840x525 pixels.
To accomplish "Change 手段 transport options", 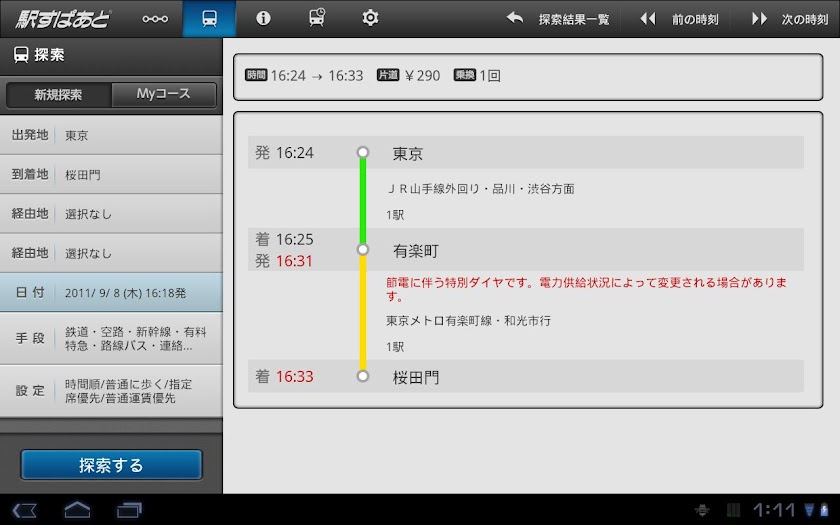I will [x=111, y=339].
